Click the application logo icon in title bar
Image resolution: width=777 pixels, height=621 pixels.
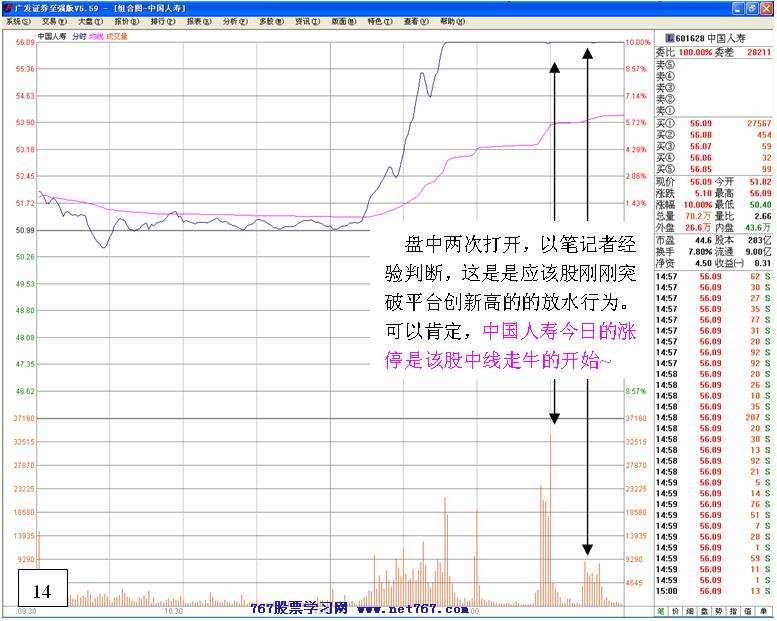click(x=7, y=8)
